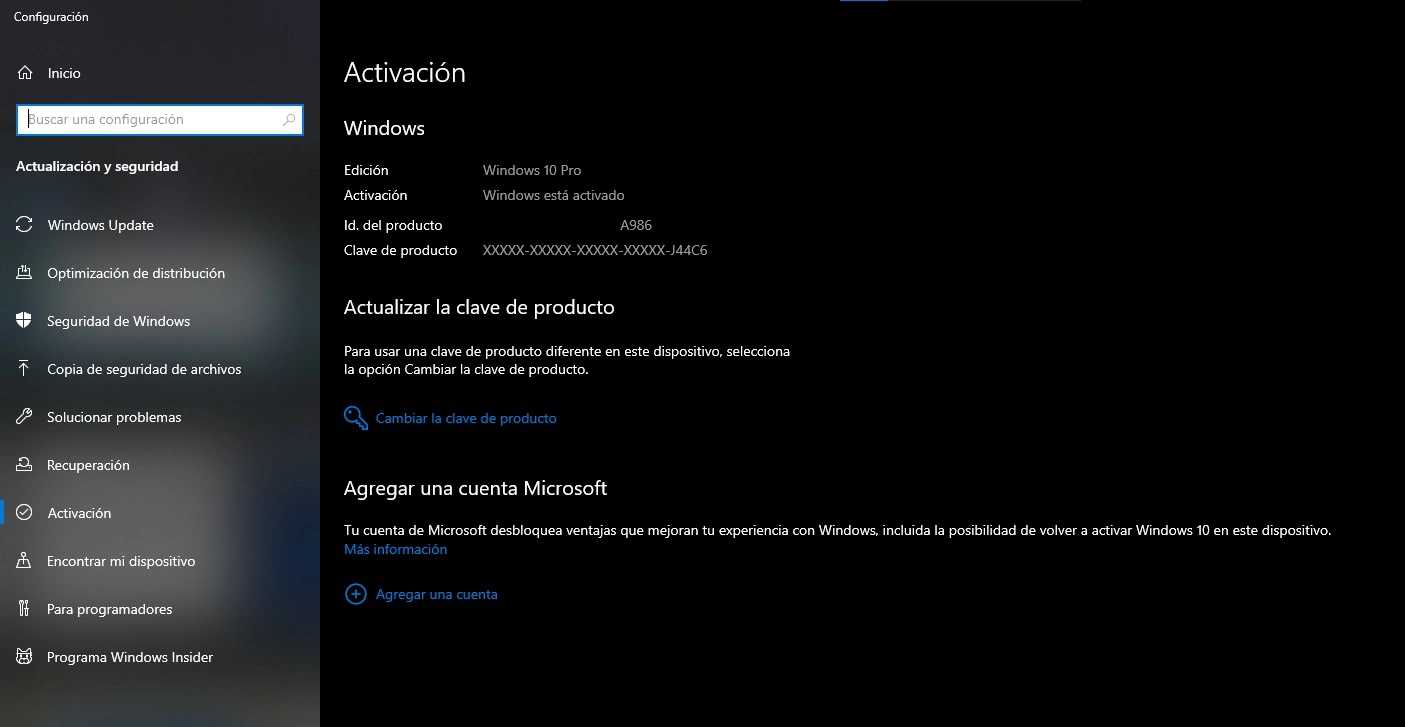Image resolution: width=1405 pixels, height=727 pixels.
Task: Open Seguridad de Windows settings
Action: 160,321
